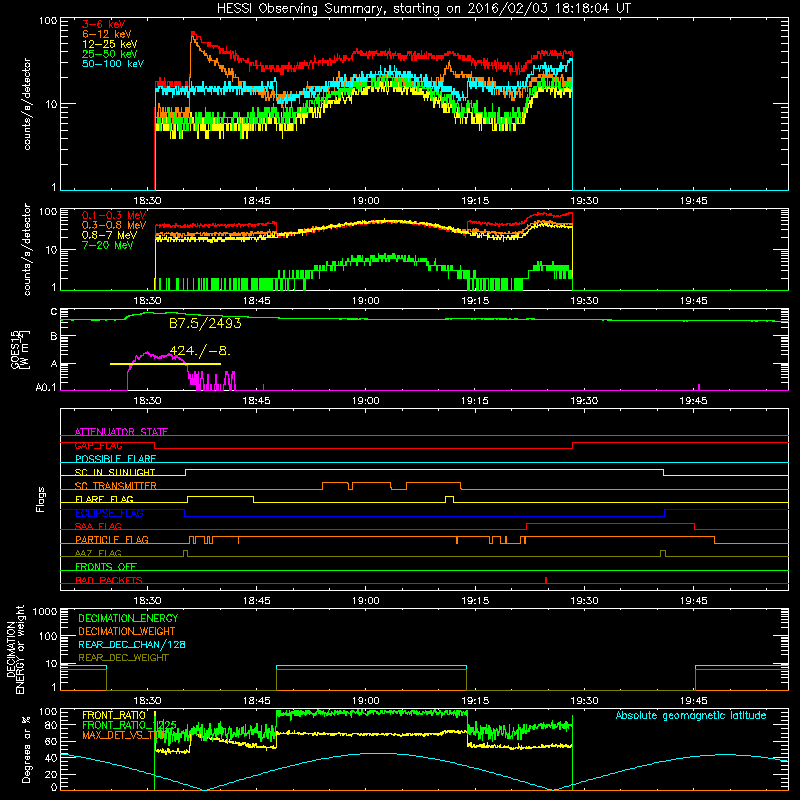Click the 0.3-0.8 MeV legend label
The width and height of the screenshot is (800, 800).
[x=114, y=225]
